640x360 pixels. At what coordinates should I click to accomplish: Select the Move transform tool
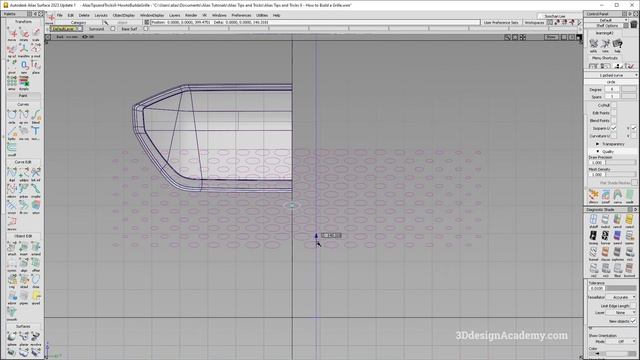pos(12,33)
